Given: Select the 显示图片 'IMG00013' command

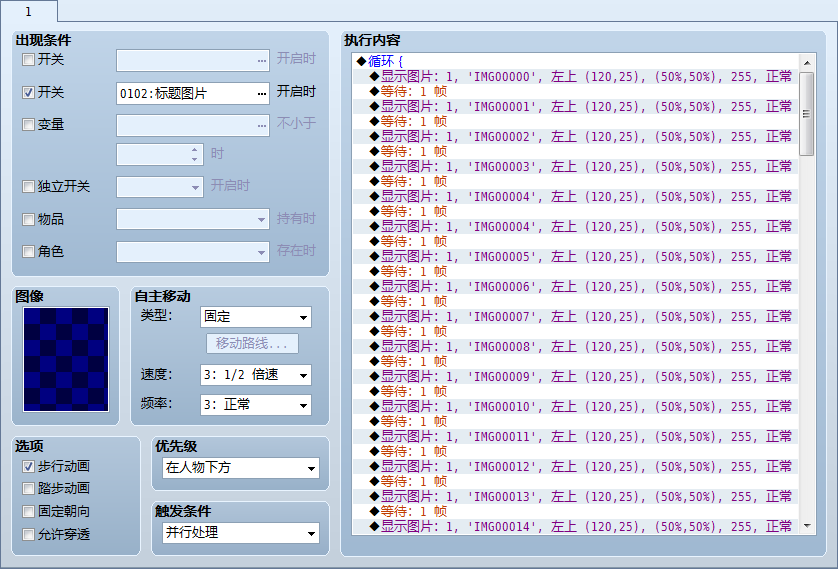Looking at the screenshot, I should [x=576, y=496].
